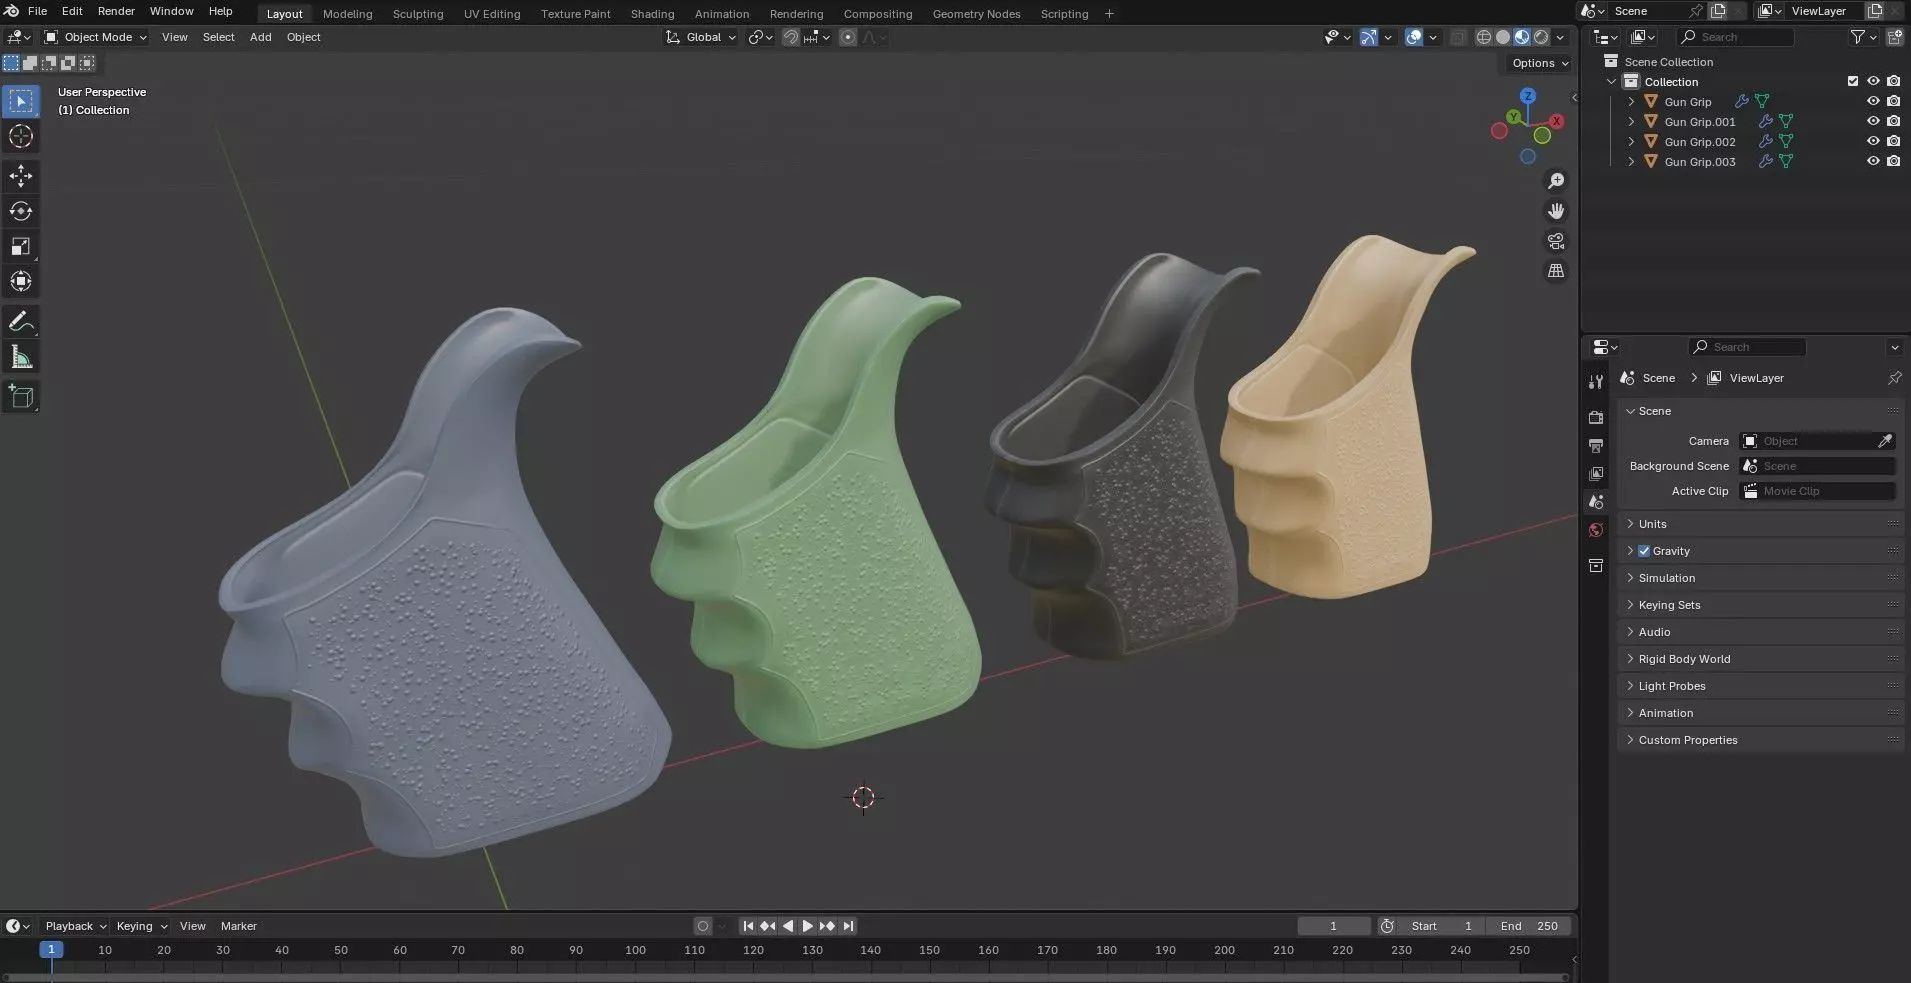
Task: Click the outliner search field
Action: (1735, 37)
